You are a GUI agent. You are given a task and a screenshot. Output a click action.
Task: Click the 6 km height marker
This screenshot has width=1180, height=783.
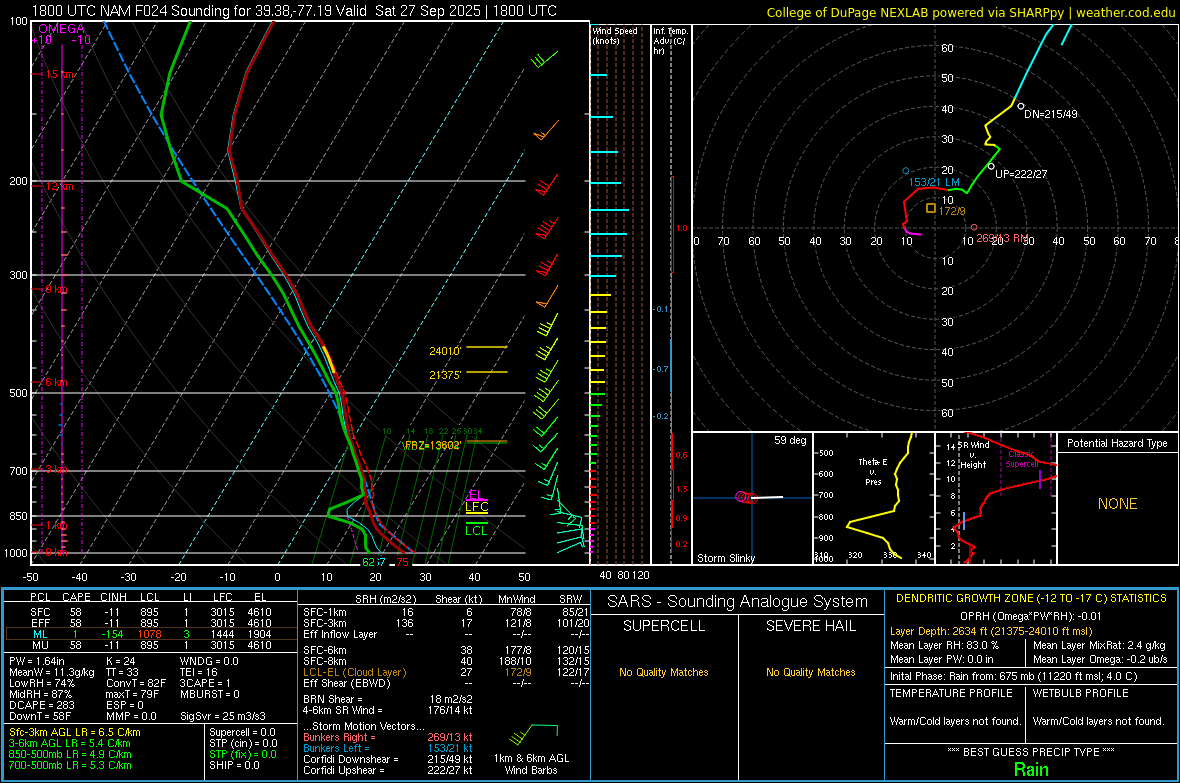click(56, 382)
